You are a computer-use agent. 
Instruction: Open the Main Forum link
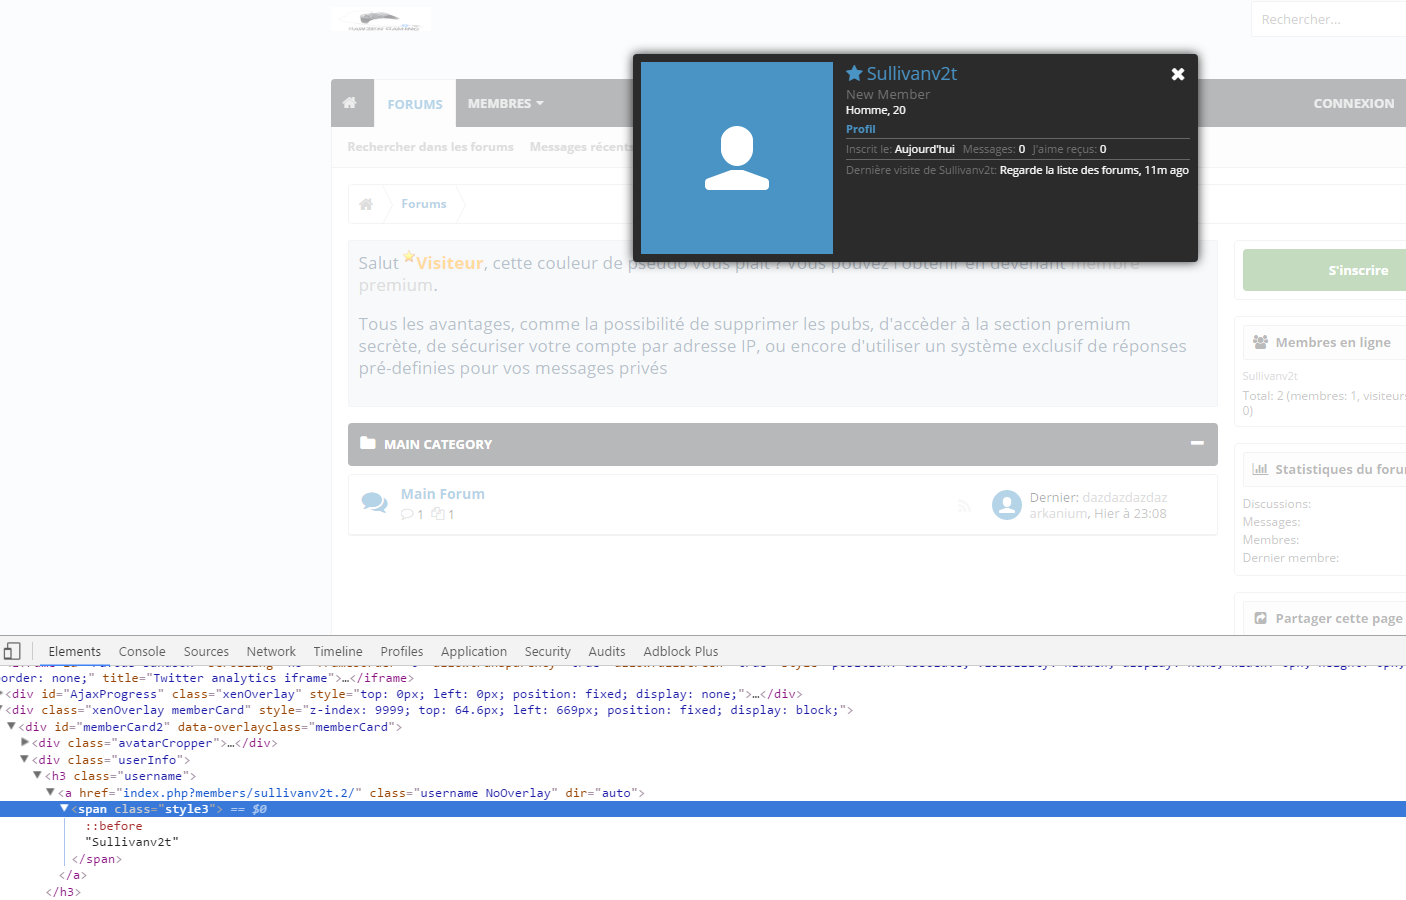tap(443, 494)
